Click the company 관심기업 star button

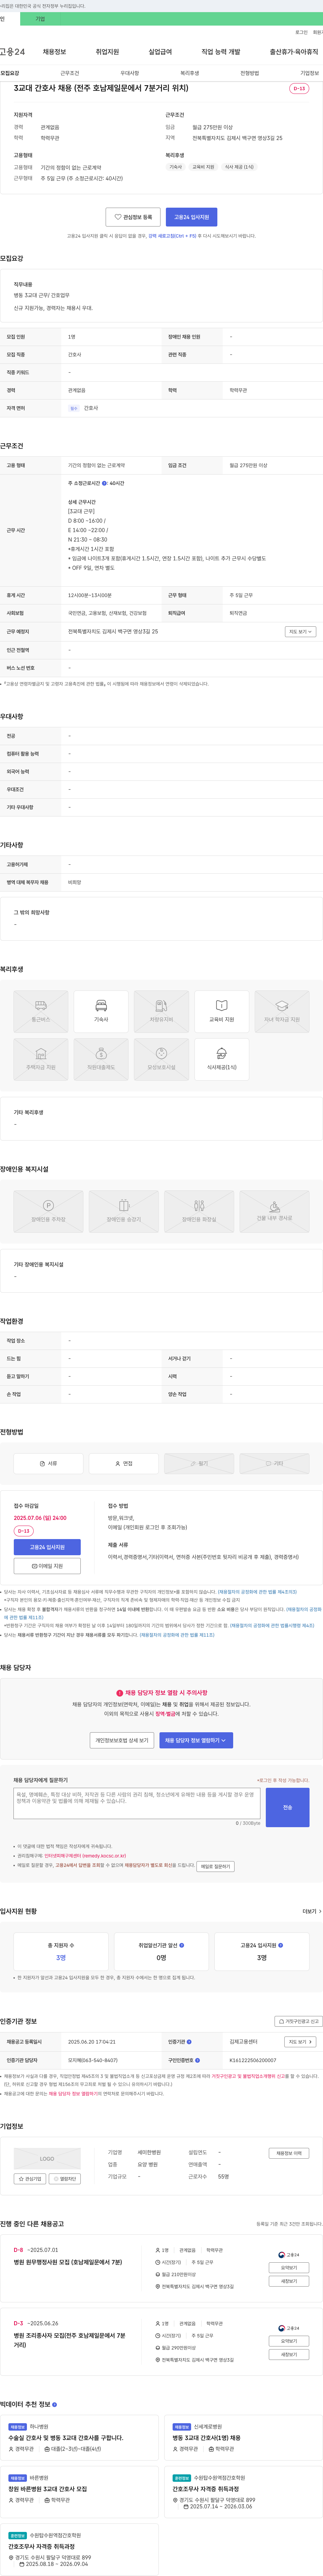[x=30, y=2179]
